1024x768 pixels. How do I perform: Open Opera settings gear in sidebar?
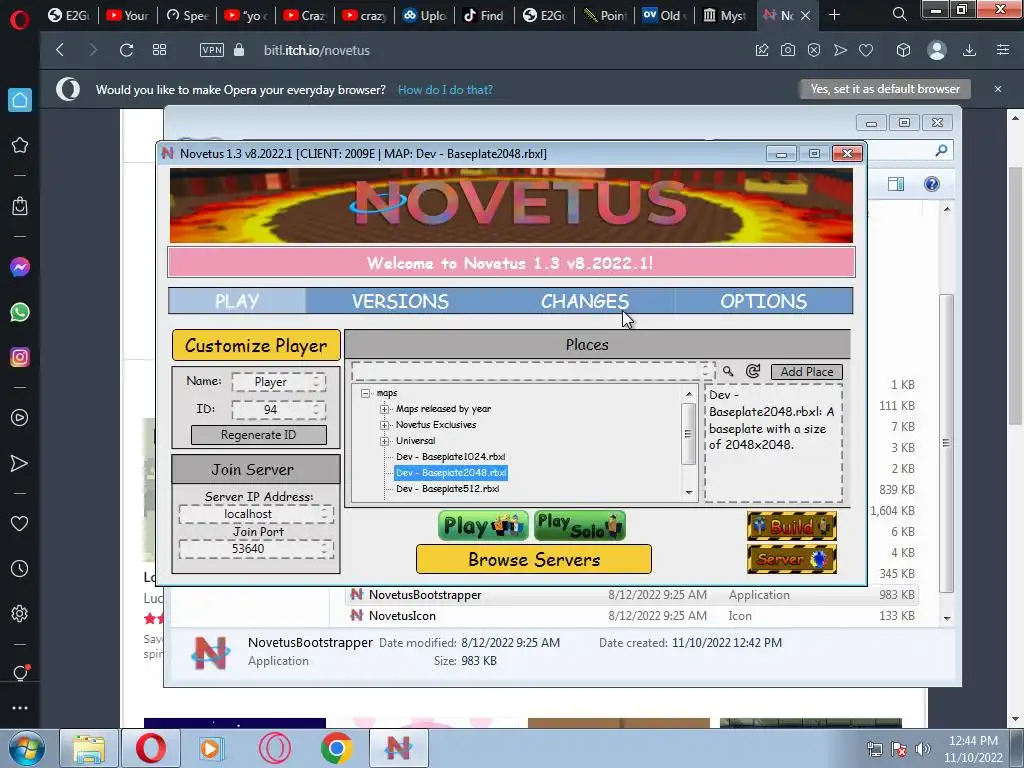20,614
